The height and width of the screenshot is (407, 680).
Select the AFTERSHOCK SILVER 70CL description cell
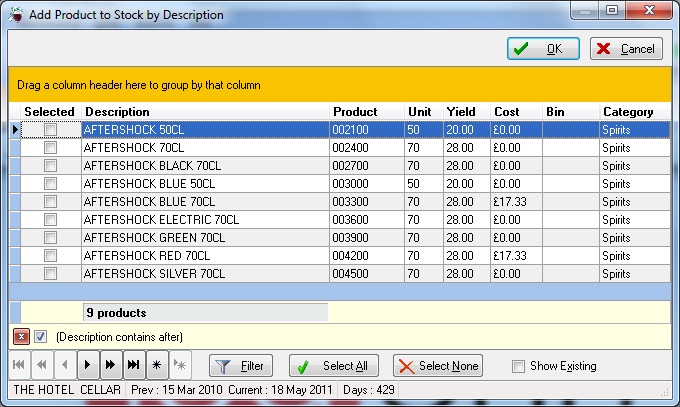tap(206, 273)
